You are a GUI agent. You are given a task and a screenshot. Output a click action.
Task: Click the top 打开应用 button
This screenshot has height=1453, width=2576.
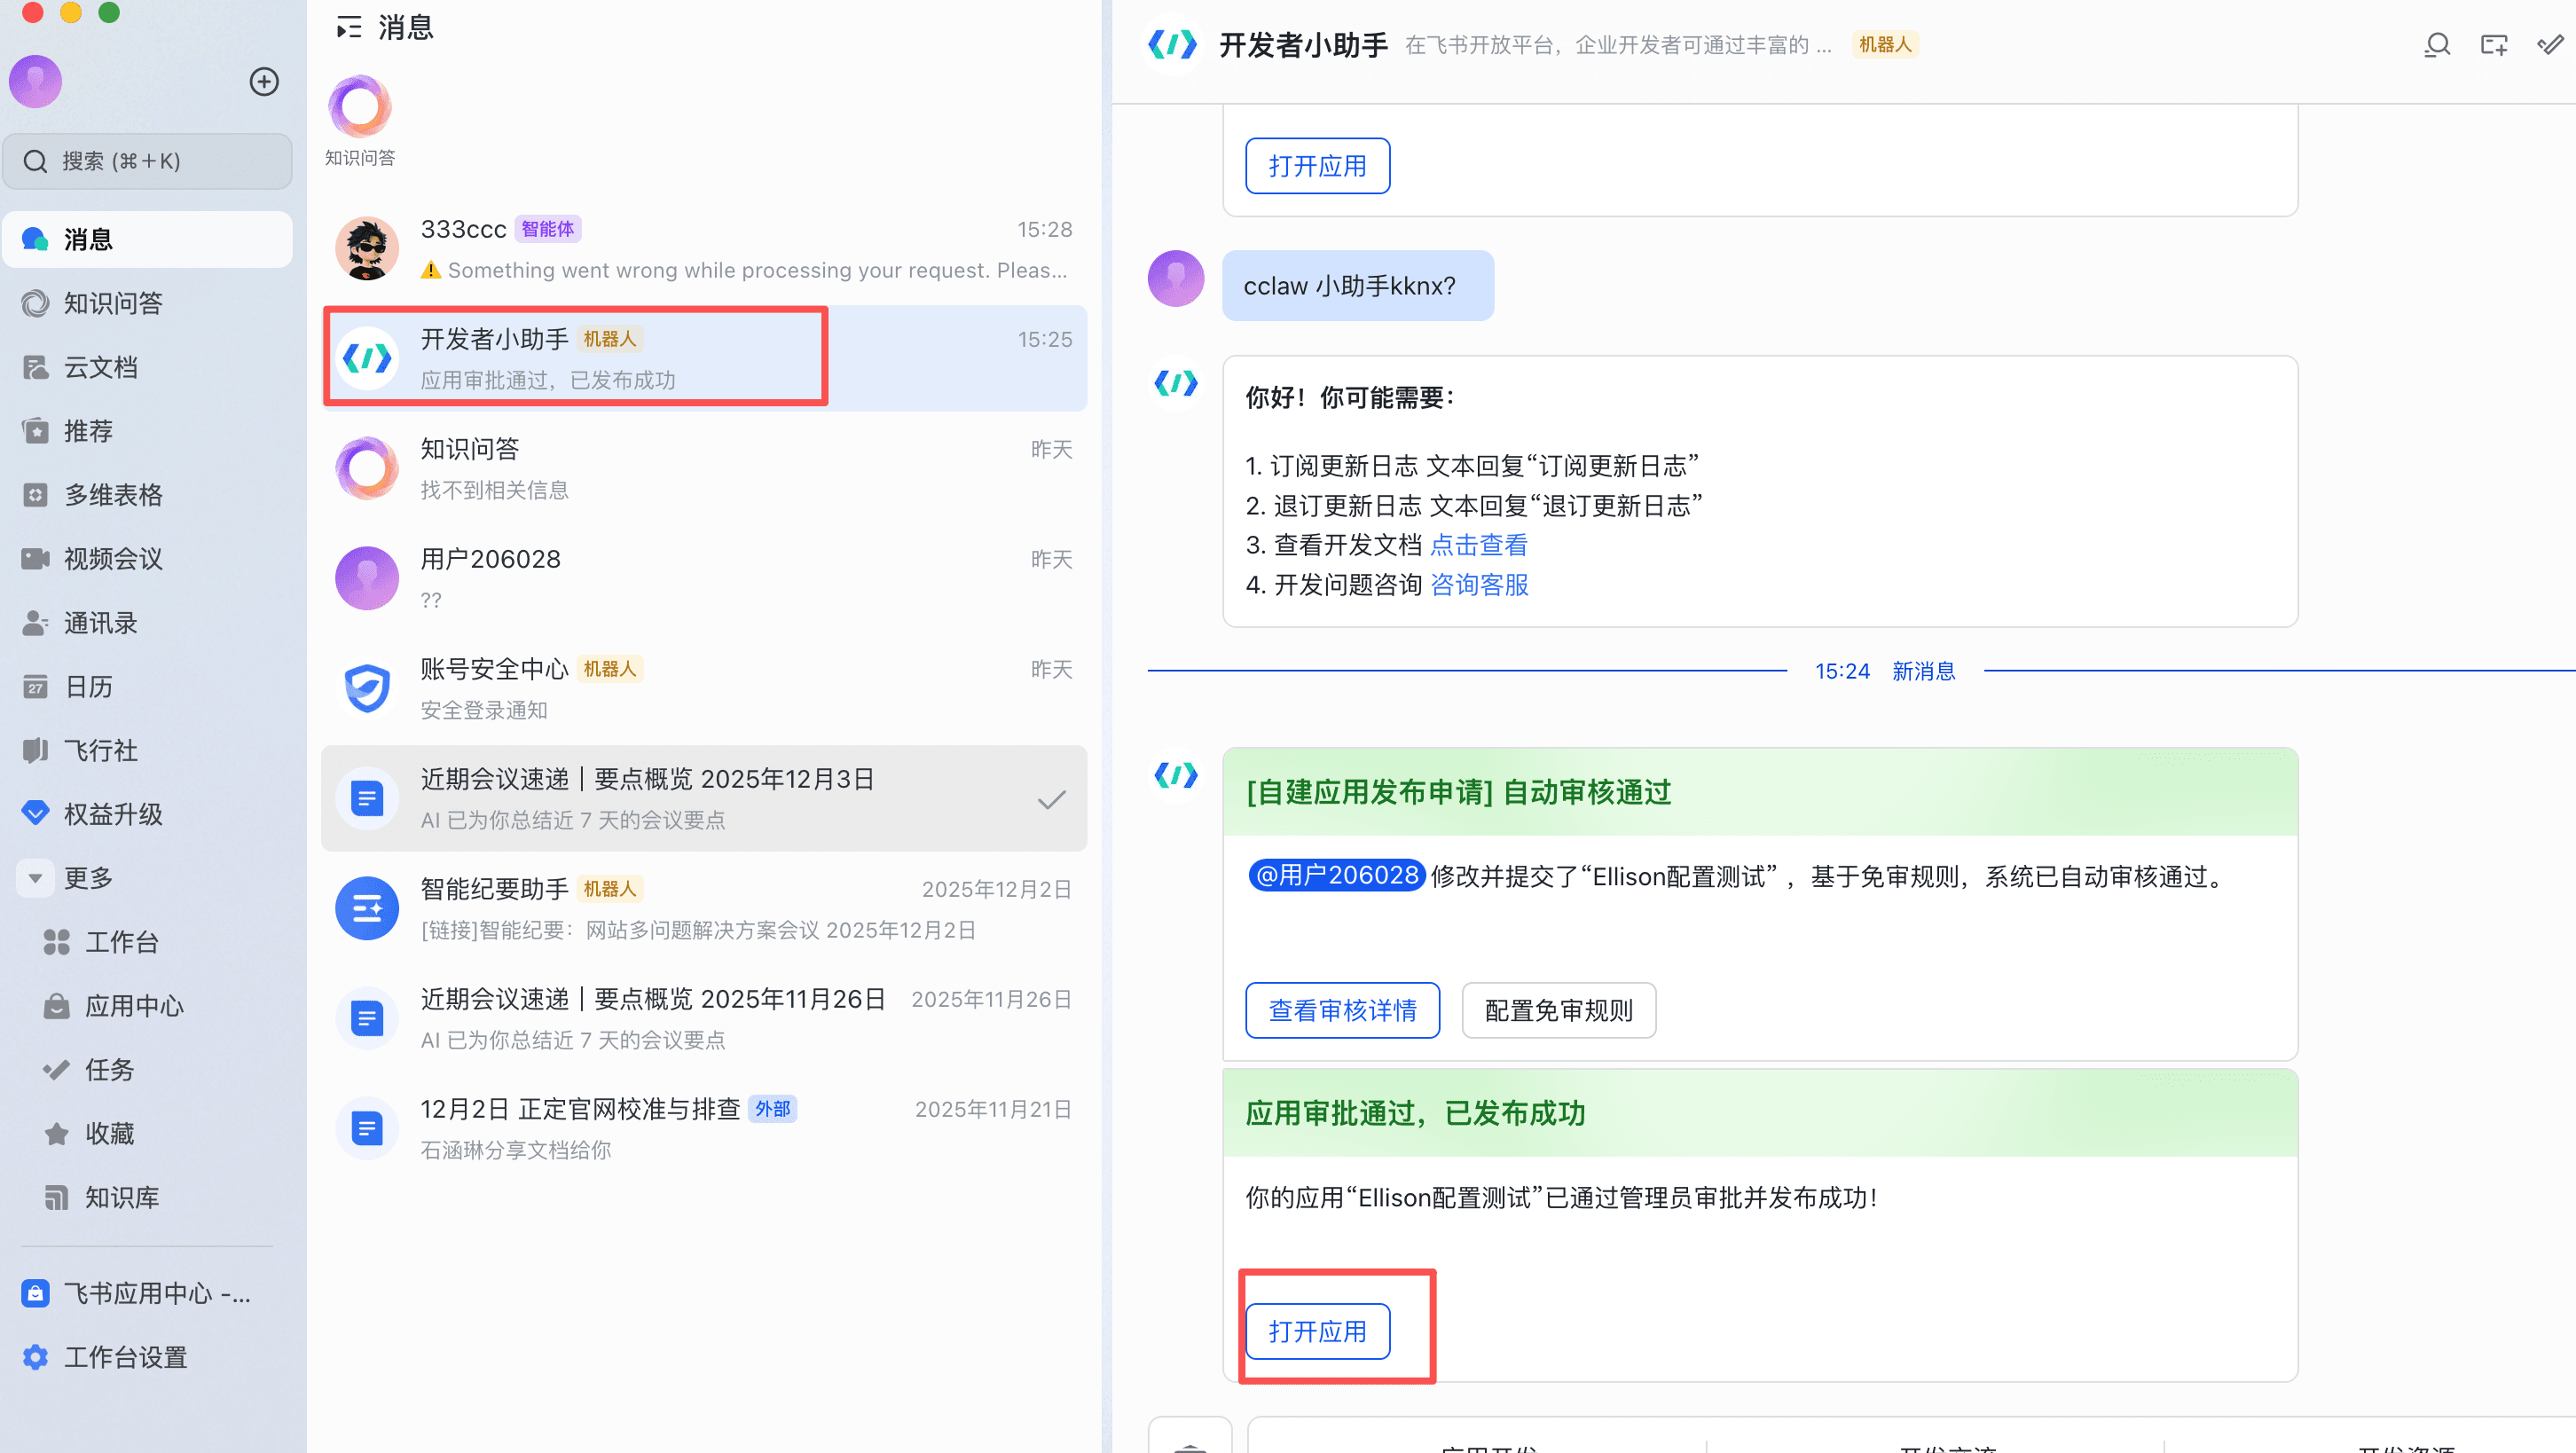click(x=1317, y=166)
